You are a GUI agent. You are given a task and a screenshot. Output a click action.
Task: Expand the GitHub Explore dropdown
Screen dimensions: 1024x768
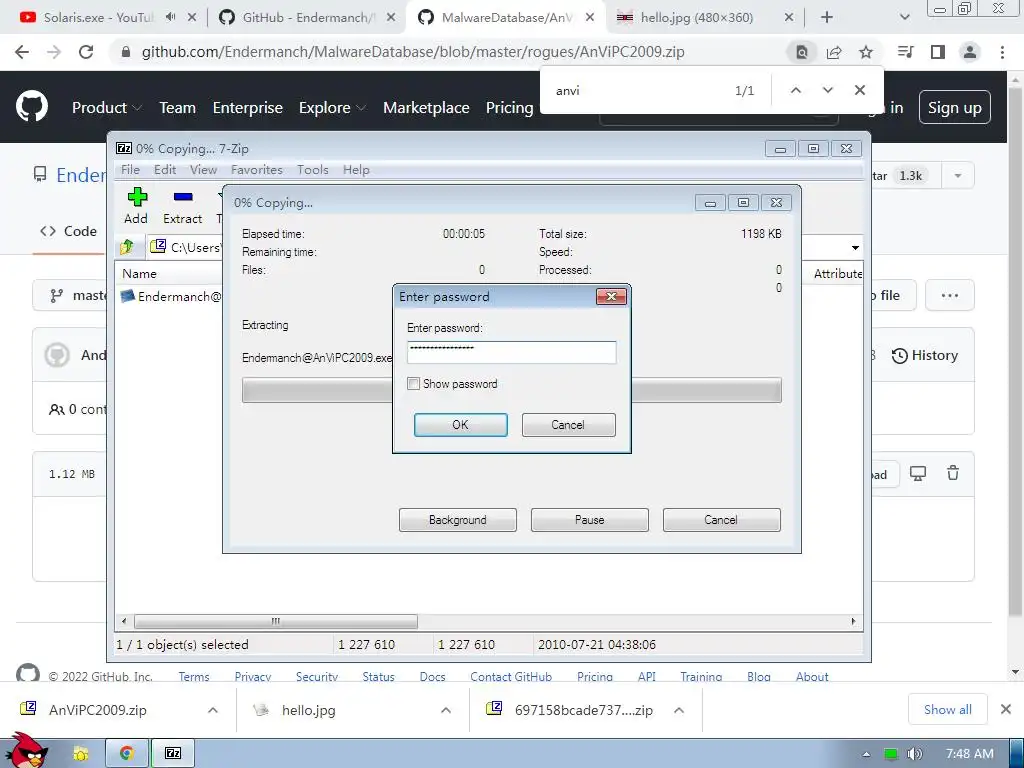pos(332,108)
